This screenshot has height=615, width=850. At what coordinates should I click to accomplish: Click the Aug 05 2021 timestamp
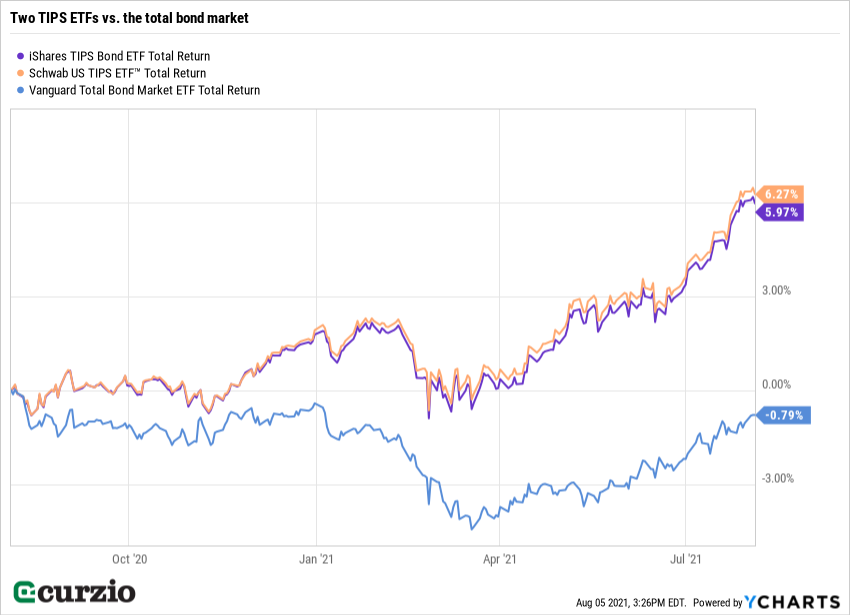click(x=630, y=603)
